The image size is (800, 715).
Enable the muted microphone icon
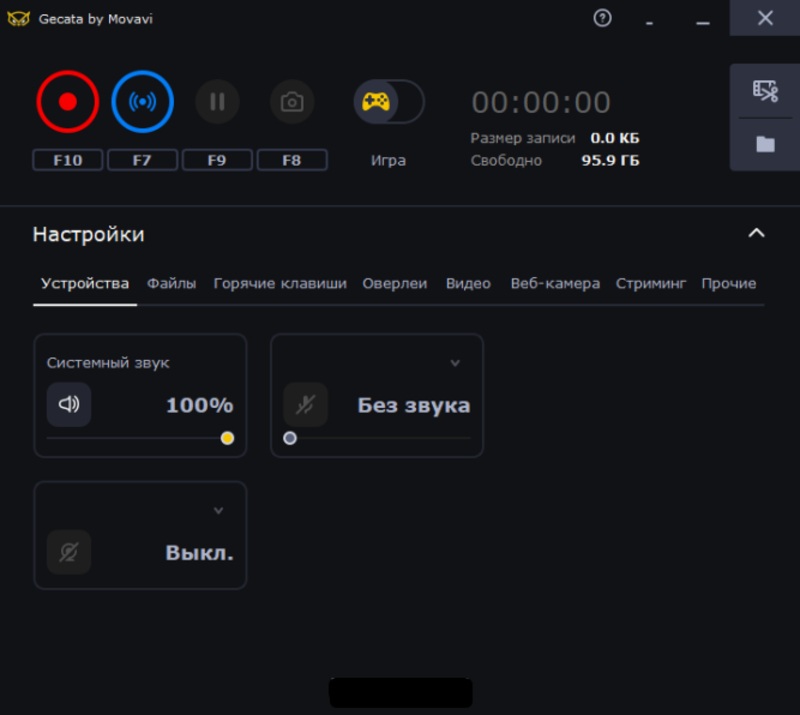pyautogui.click(x=305, y=405)
